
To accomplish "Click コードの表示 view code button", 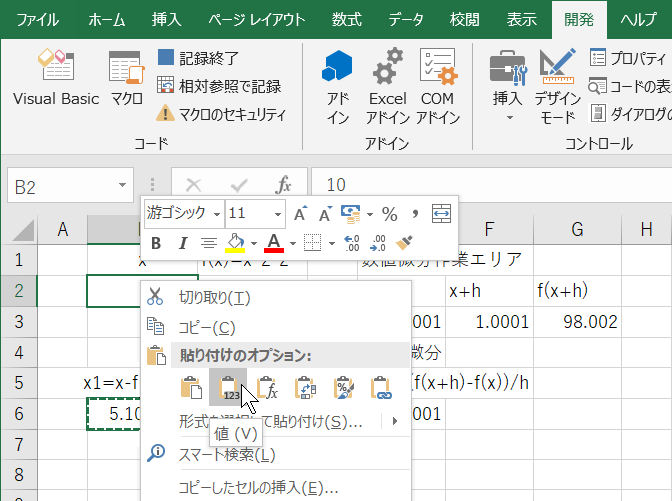I will click(630, 86).
